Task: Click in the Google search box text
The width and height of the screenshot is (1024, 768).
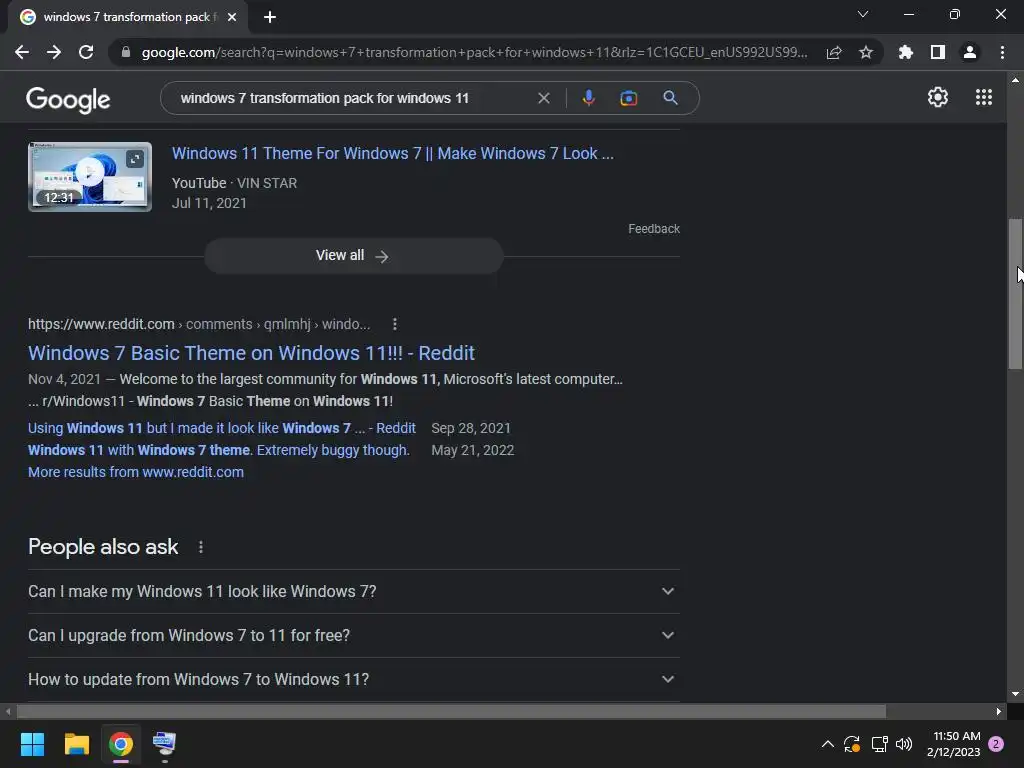Action: click(x=325, y=98)
